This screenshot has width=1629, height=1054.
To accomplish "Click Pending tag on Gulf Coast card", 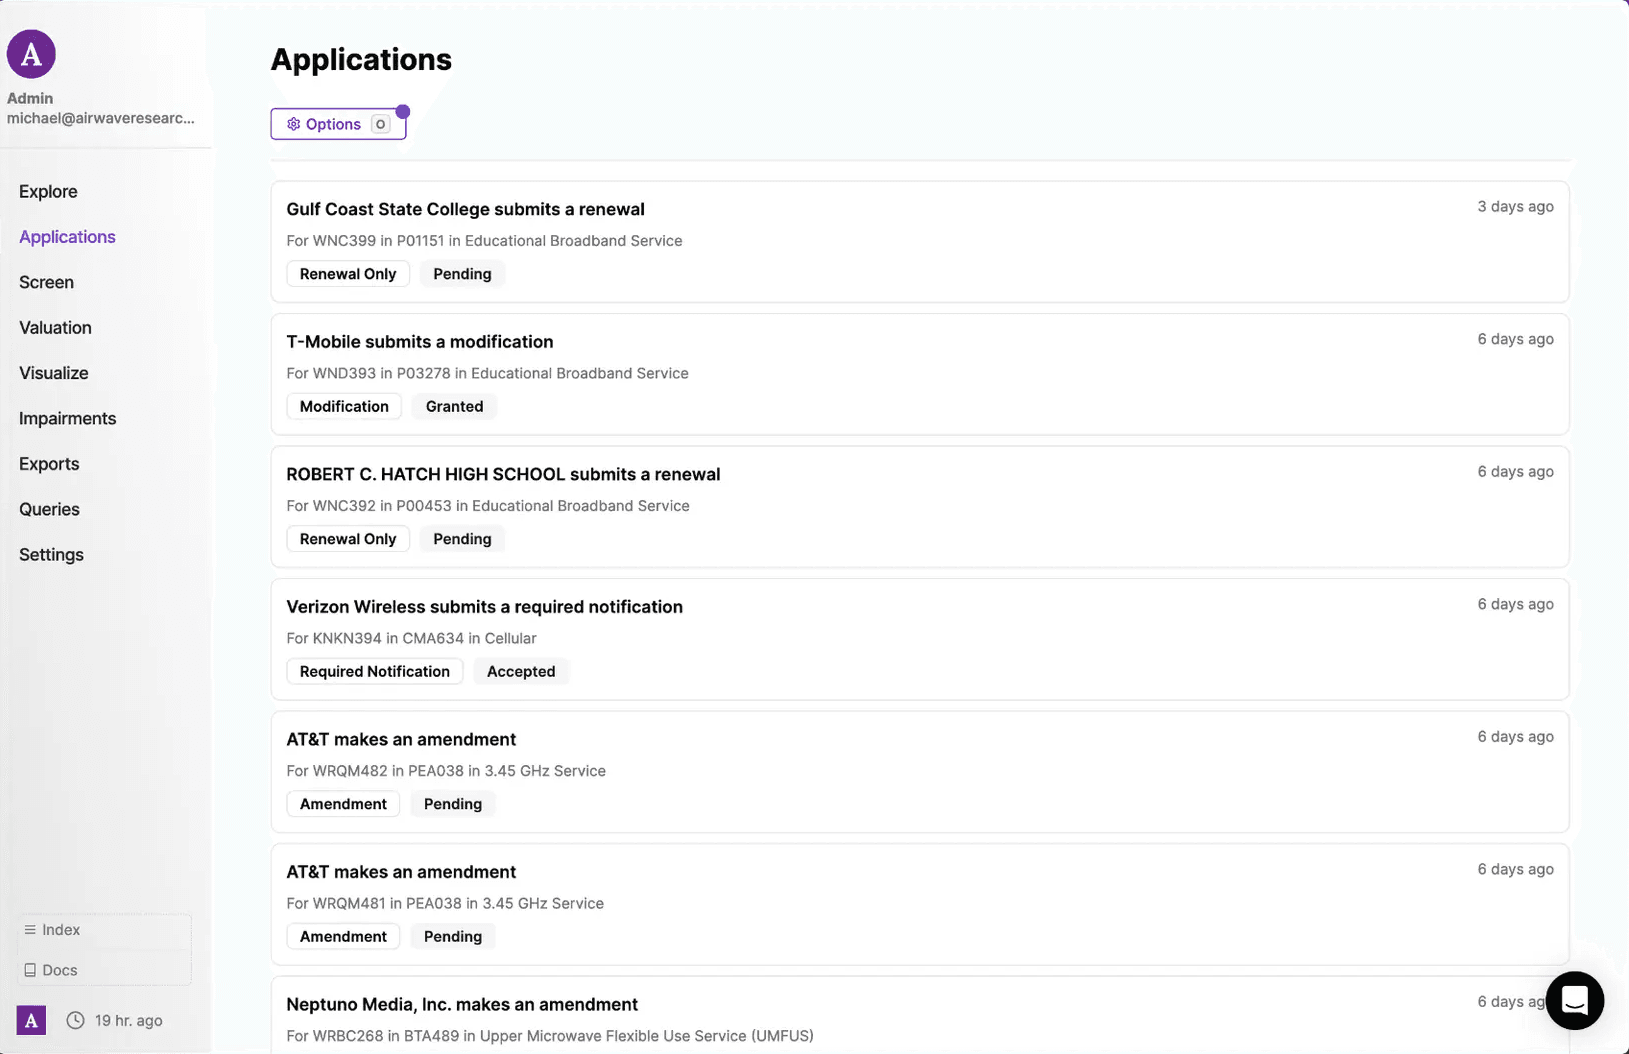I will (x=462, y=274).
